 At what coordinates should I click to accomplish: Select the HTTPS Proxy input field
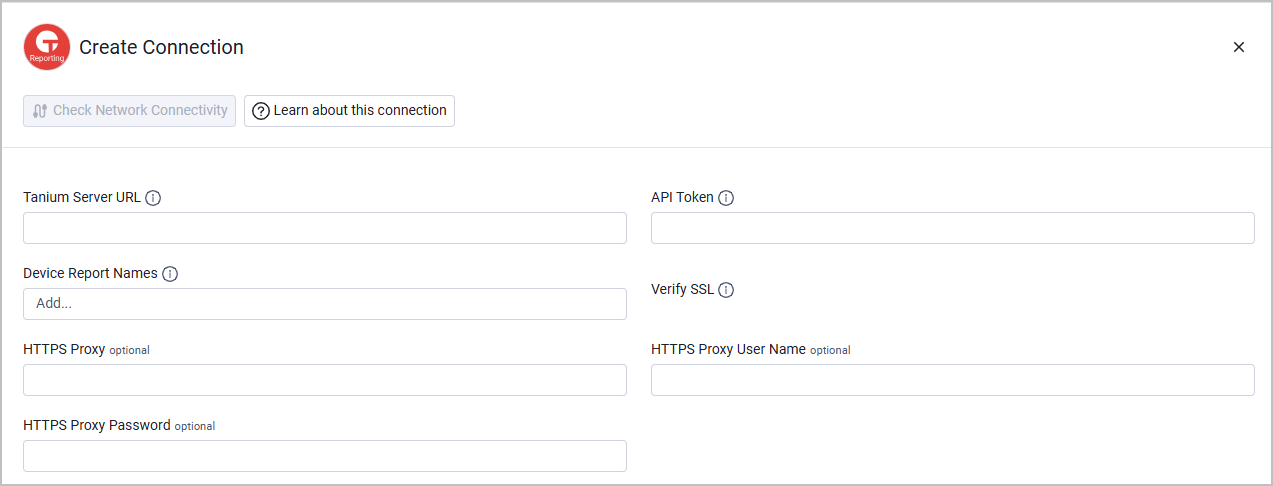pyautogui.click(x=325, y=380)
